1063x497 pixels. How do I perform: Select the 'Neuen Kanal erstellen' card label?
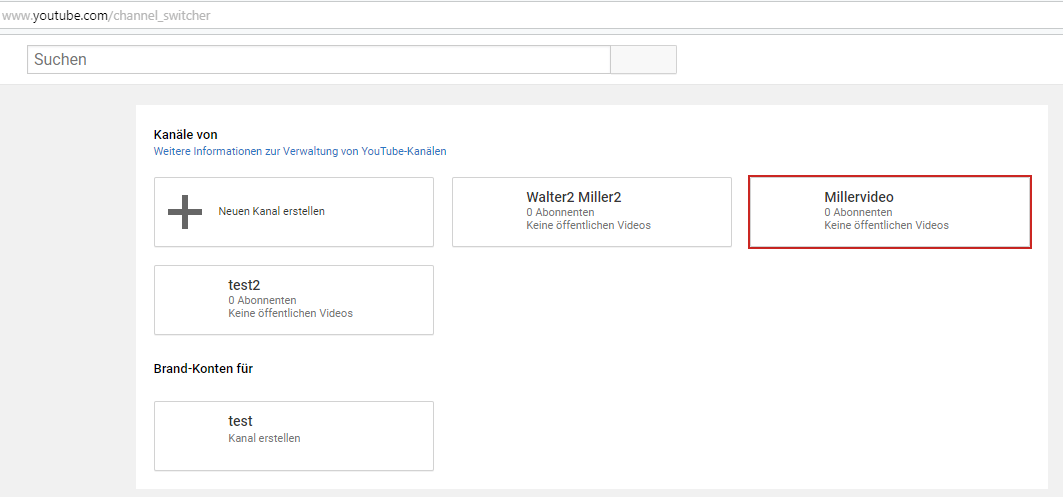(x=271, y=212)
